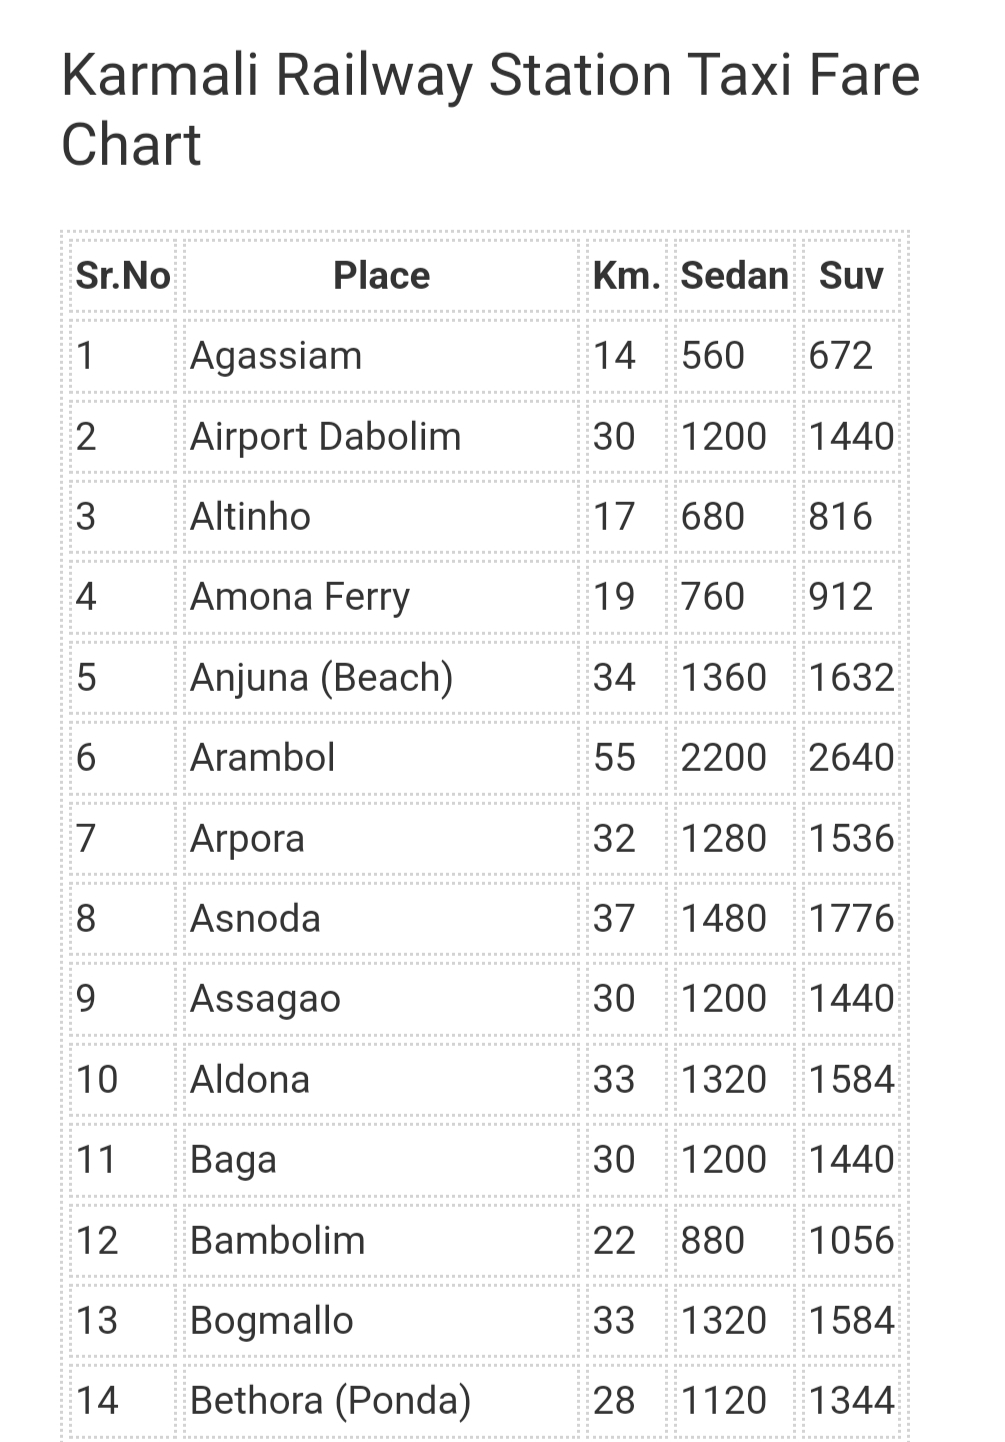1005x1442 pixels.
Task: Click the Km. column header
Action: pyautogui.click(x=627, y=276)
